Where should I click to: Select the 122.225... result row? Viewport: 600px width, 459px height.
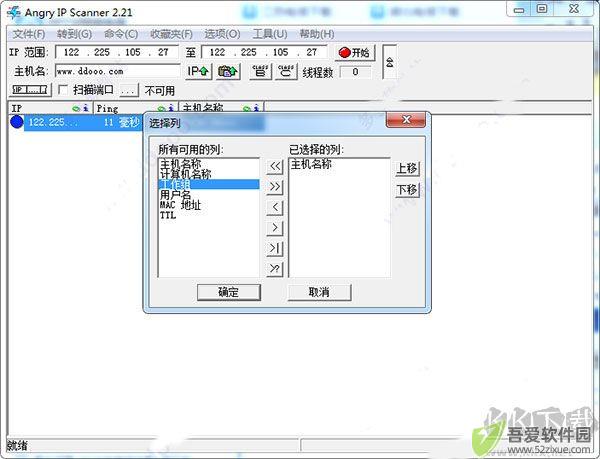pos(76,122)
